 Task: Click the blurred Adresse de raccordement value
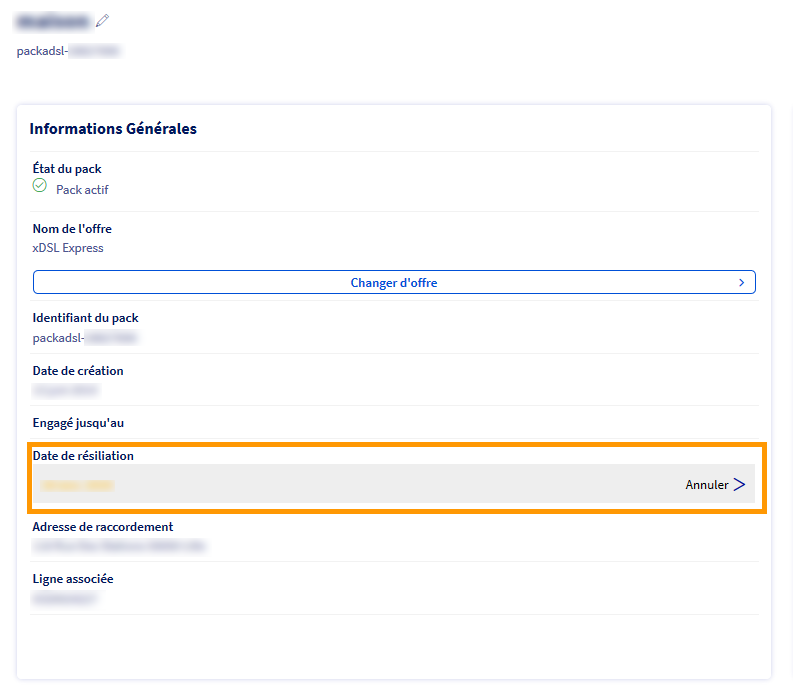coord(118,547)
